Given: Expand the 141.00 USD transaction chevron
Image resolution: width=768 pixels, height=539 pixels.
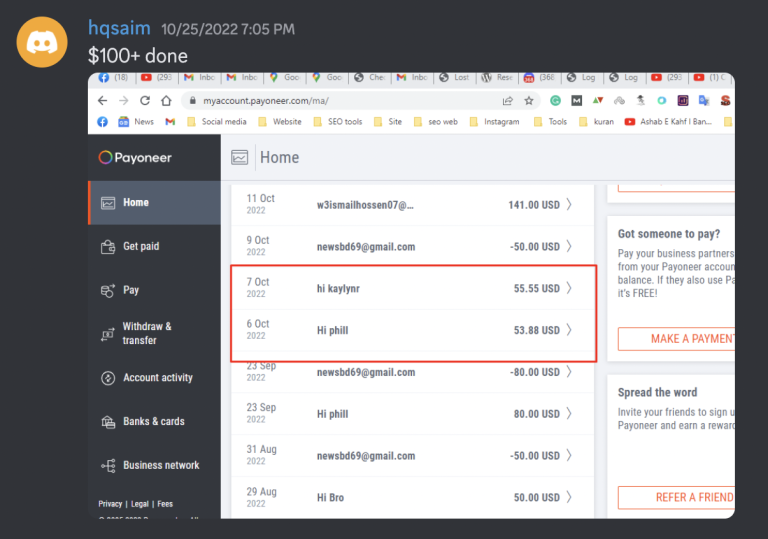Looking at the screenshot, I should click(569, 205).
